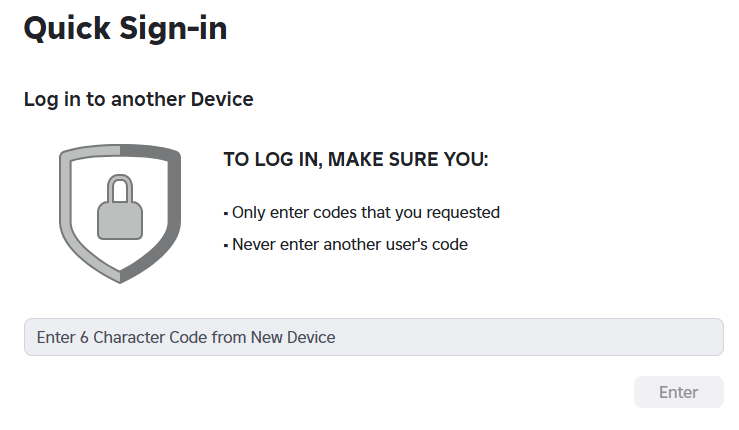Click the "Enter 6 Character Code" placeholder text
The width and height of the screenshot is (739, 430).
(186, 337)
